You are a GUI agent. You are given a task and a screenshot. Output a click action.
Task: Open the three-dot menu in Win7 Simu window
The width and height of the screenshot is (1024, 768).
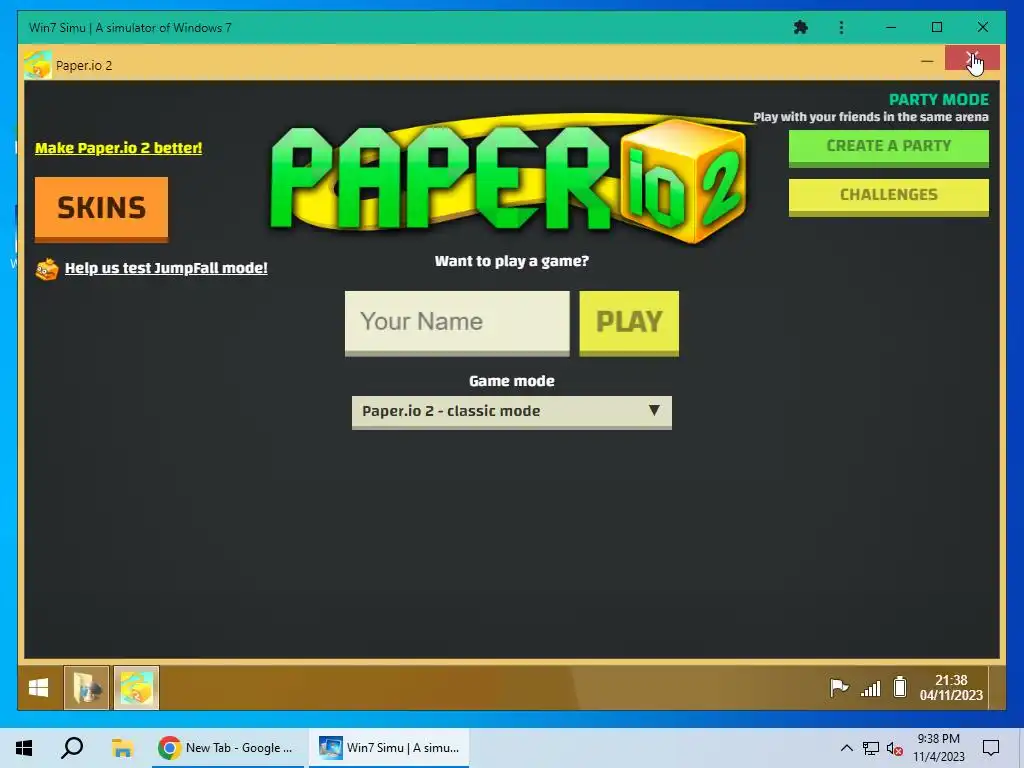click(841, 27)
